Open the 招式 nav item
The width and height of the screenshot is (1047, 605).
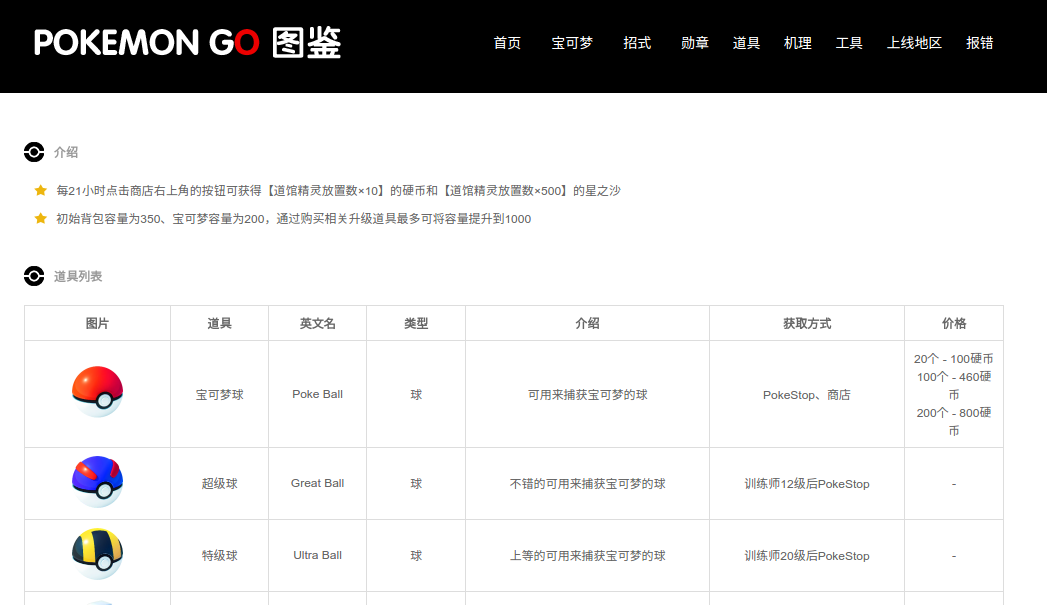coord(636,43)
